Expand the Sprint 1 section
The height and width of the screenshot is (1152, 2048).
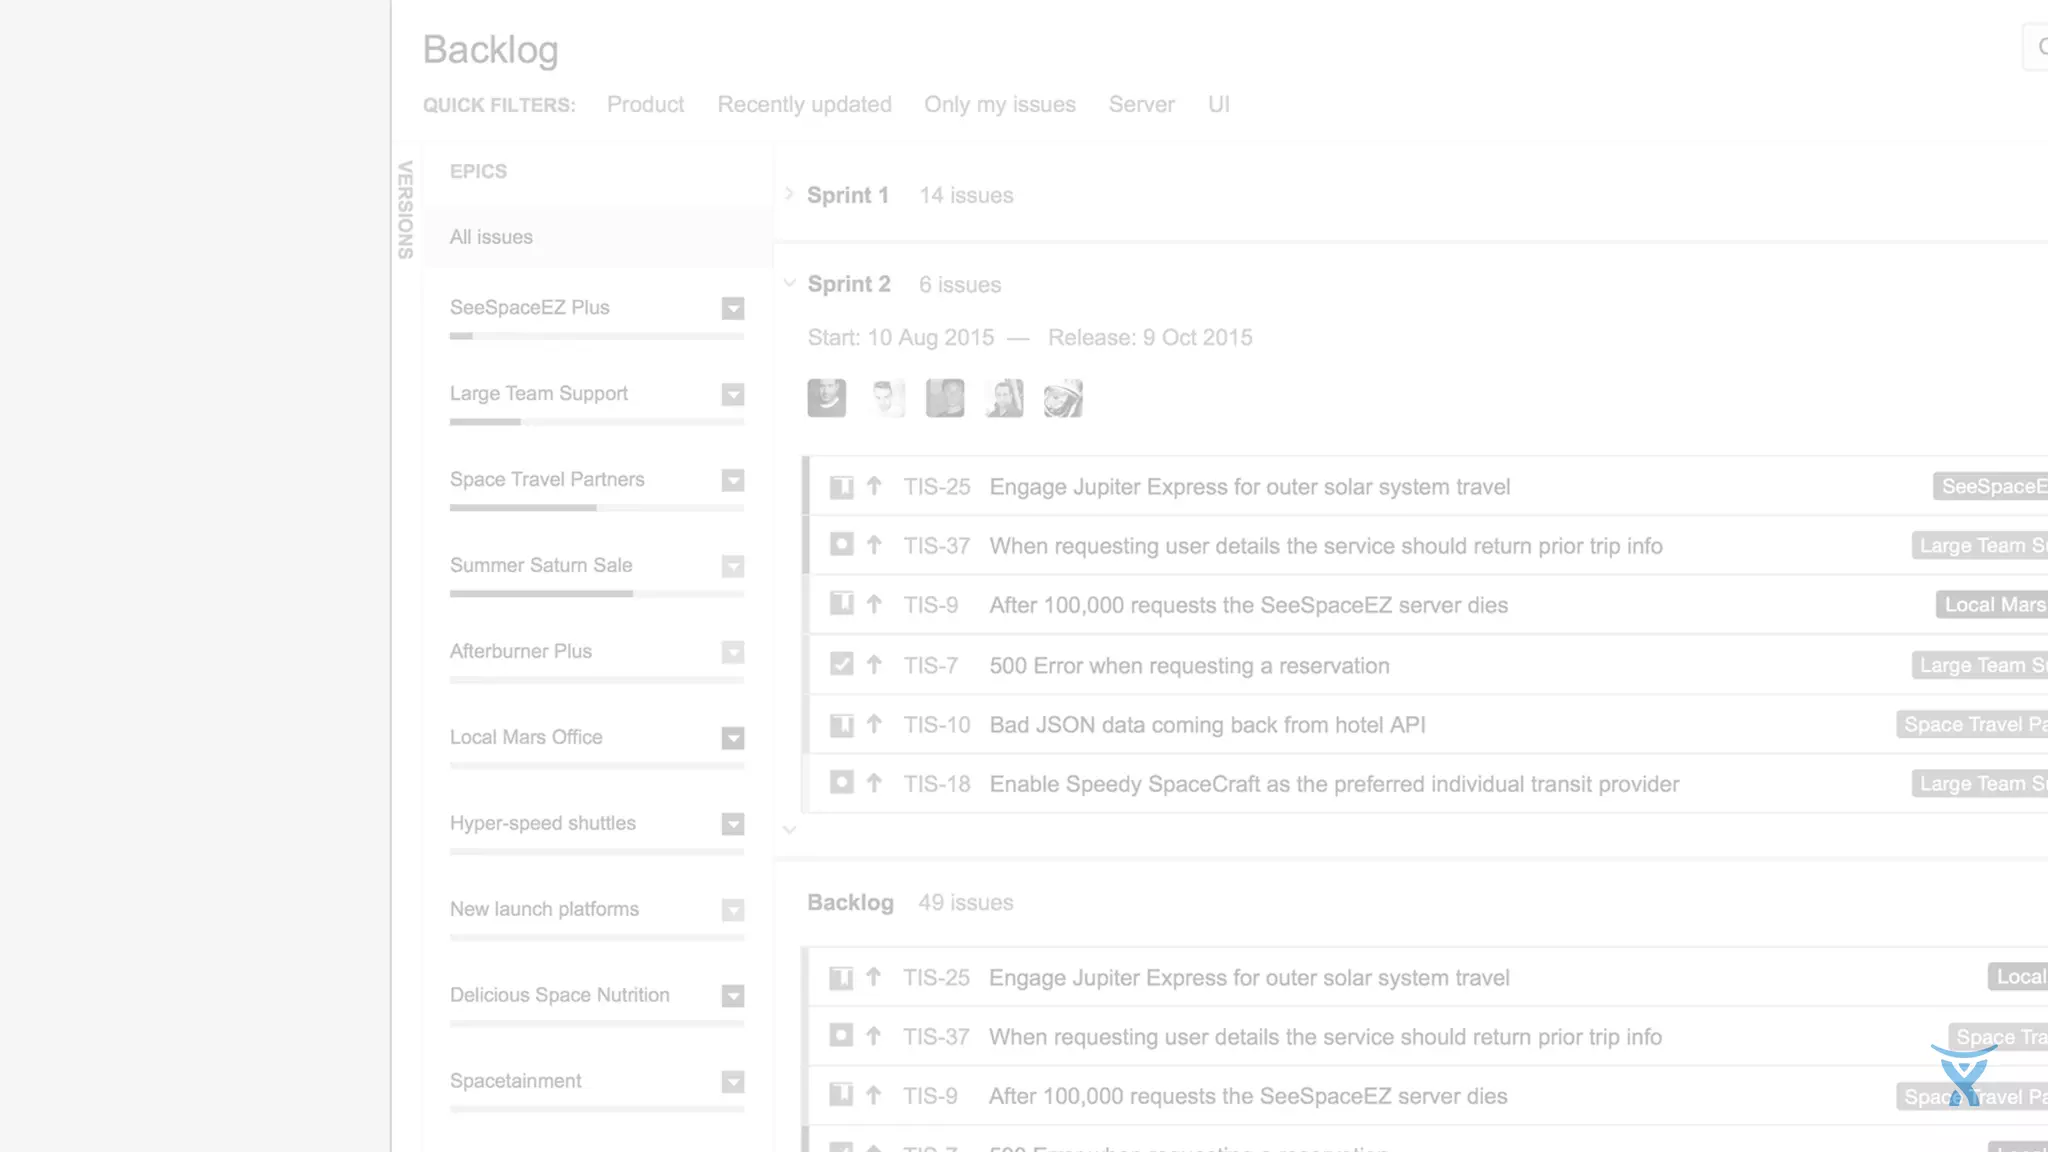[x=789, y=194]
